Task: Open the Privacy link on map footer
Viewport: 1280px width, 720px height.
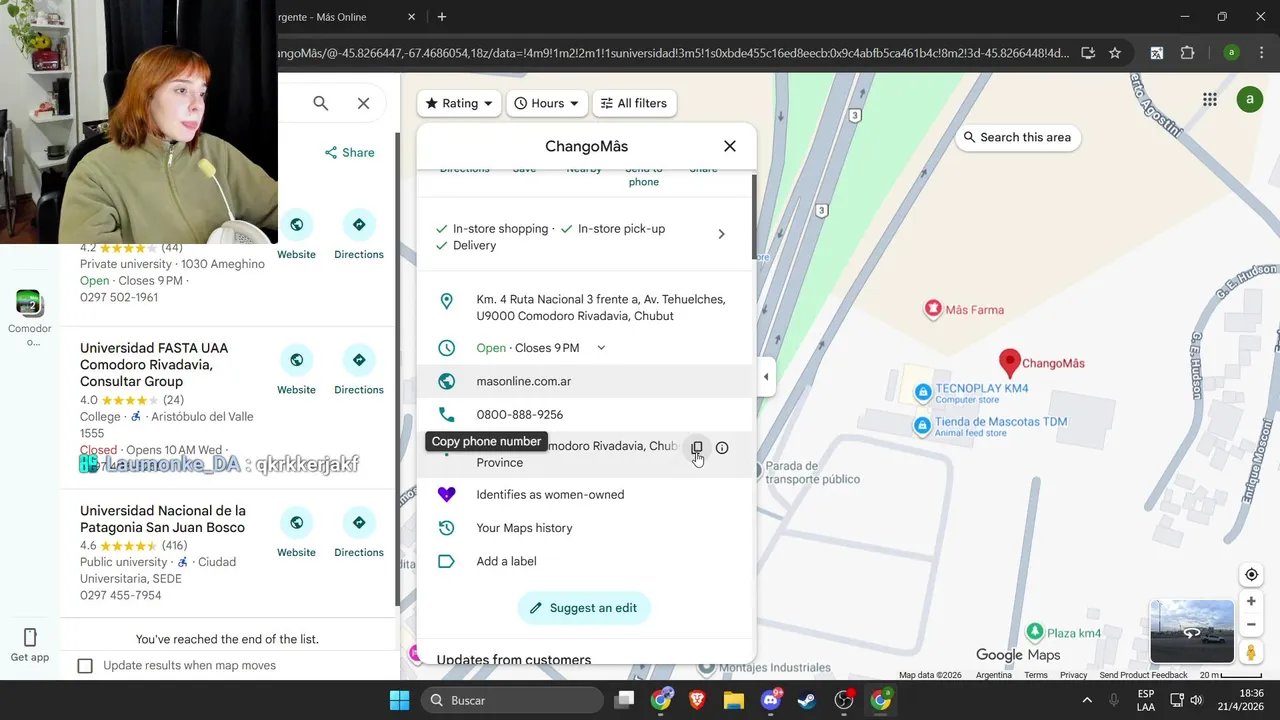Action: coord(1073,675)
